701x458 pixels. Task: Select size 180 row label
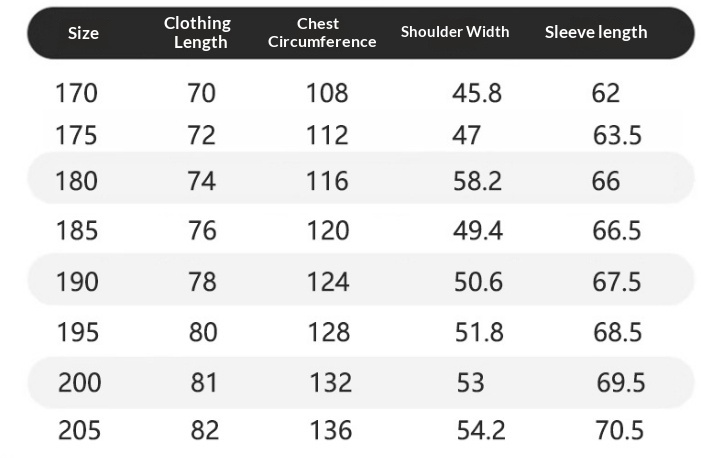coord(76,181)
